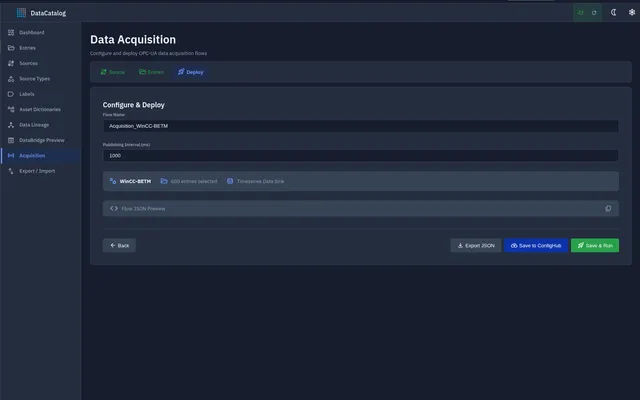
Task: Toggle dark mode moon icon
Action: (x=613, y=12)
